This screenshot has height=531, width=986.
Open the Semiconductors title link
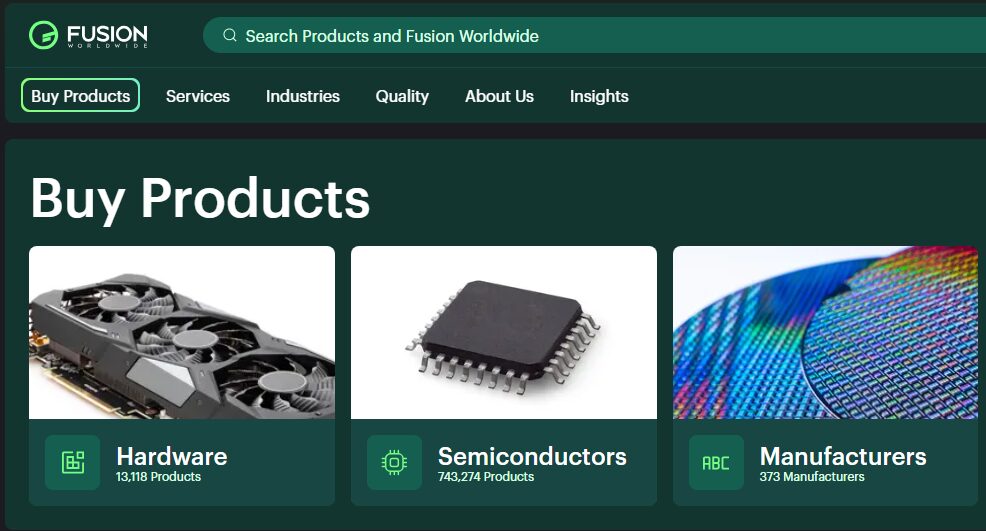532,456
